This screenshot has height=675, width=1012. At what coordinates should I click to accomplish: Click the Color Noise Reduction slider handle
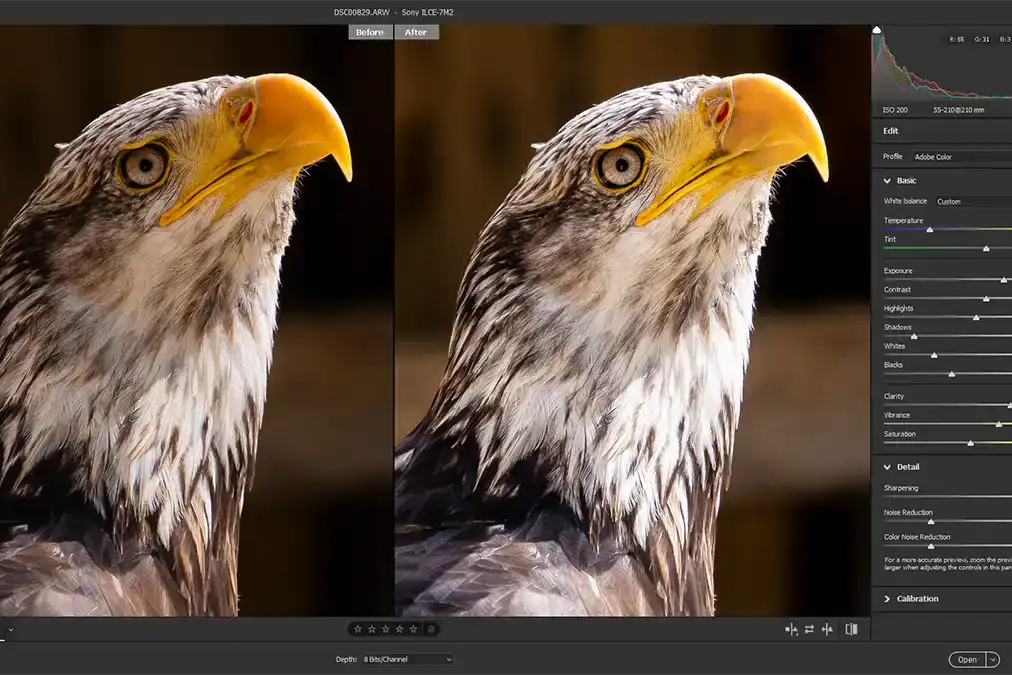click(x=931, y=546)
